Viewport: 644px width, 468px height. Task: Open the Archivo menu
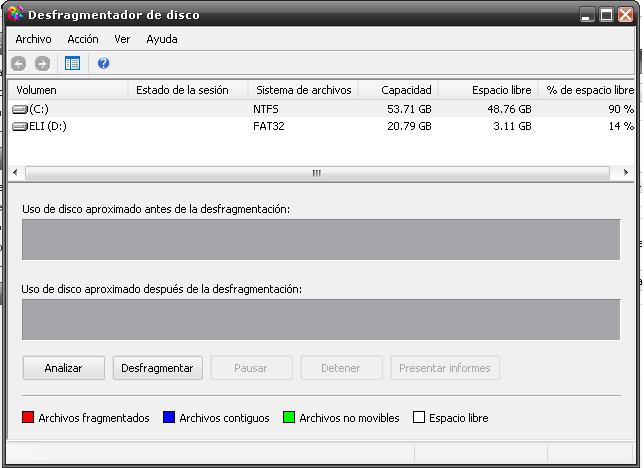33,39
